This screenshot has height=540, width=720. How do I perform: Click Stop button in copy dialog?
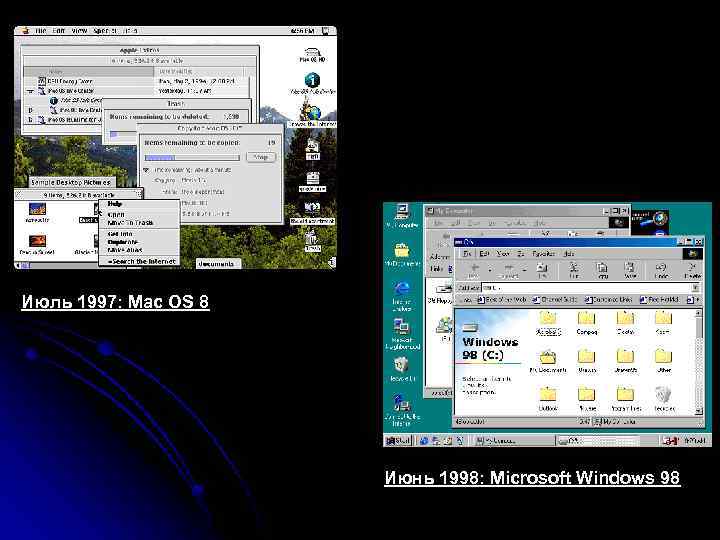pyautogui.click(x=261, y=158)
